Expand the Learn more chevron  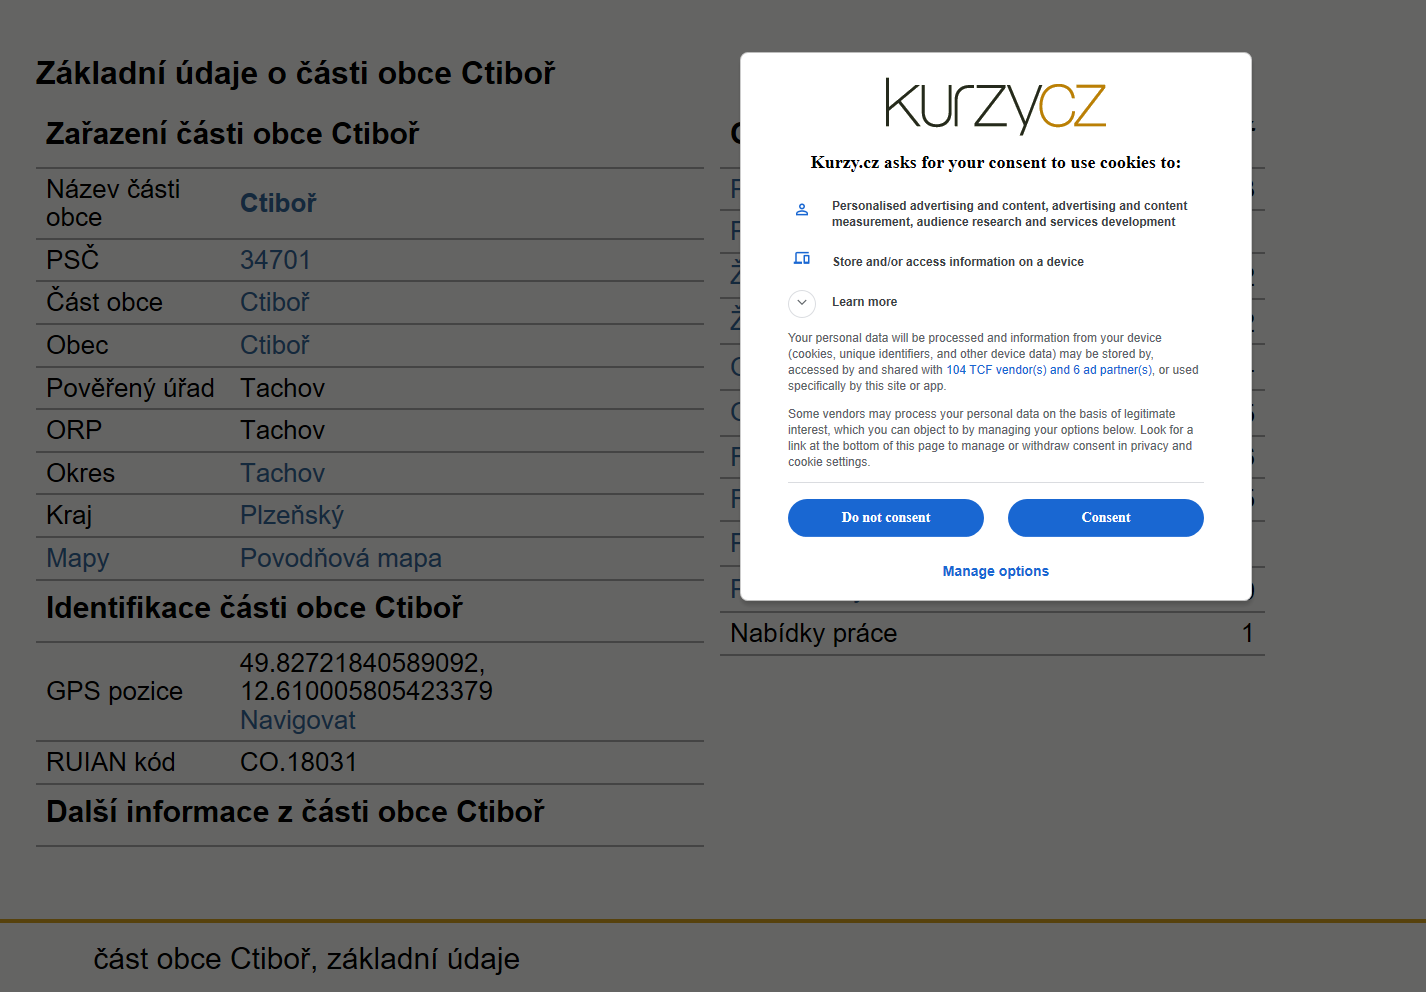tap(801, 302)
